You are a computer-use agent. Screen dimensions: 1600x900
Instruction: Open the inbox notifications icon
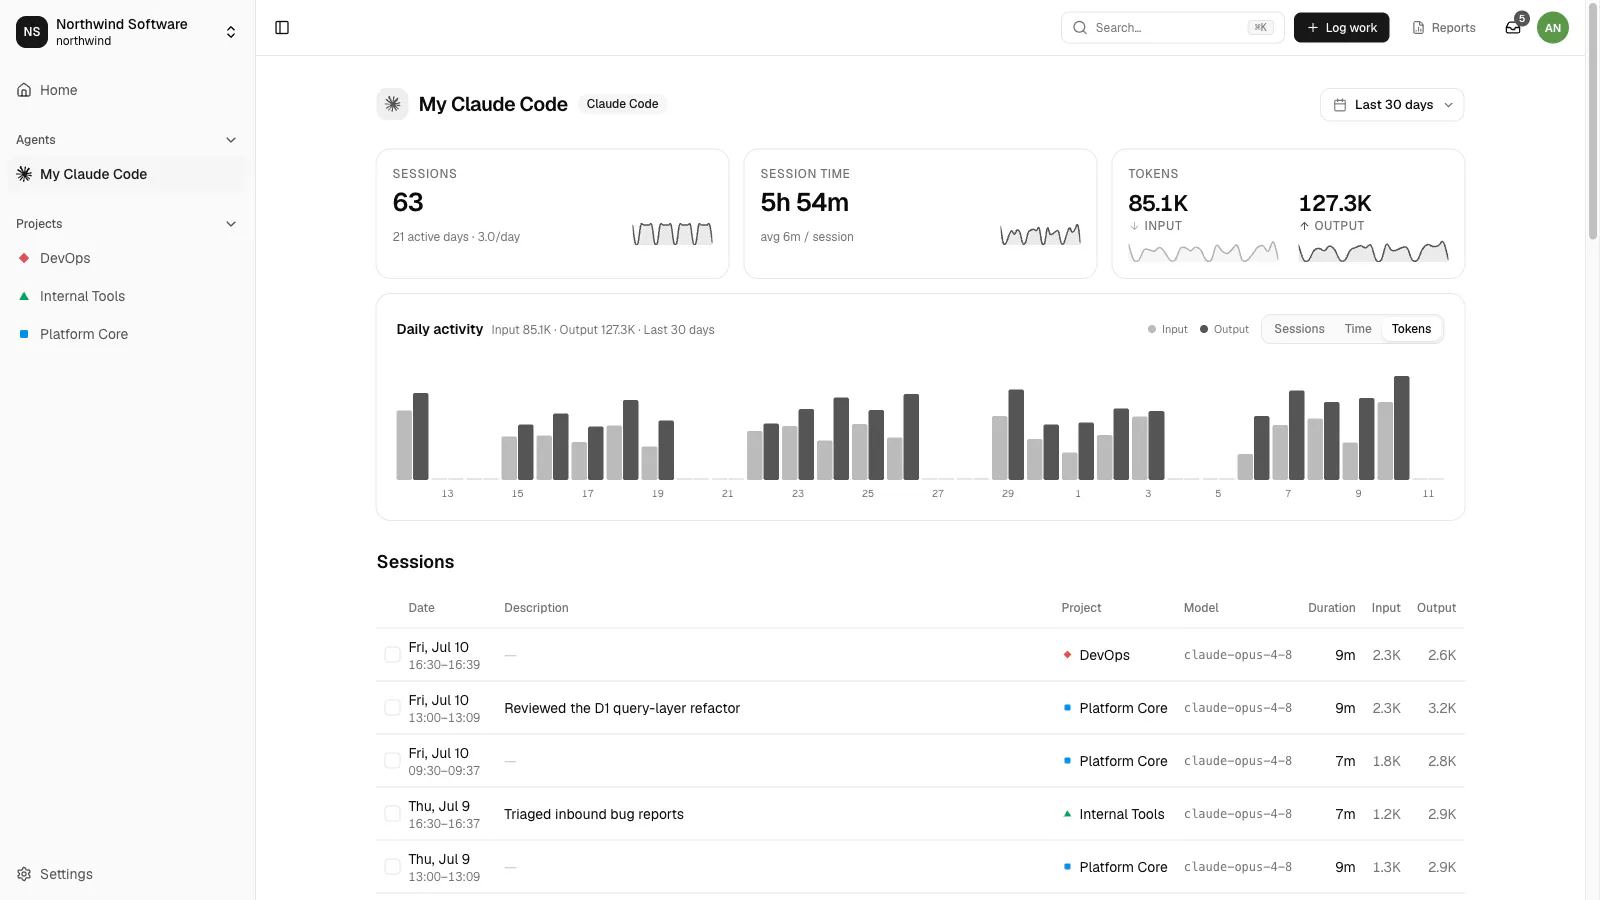tap(1513, 28)
